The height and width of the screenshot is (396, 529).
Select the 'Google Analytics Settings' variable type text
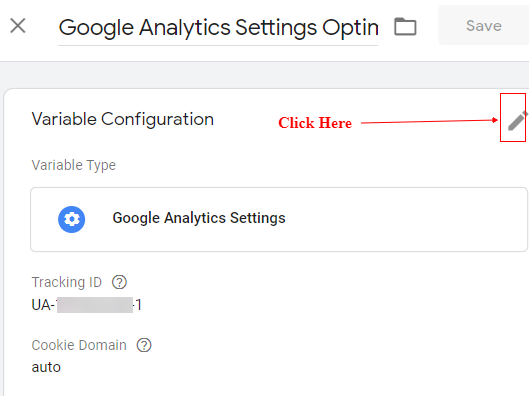199,218
